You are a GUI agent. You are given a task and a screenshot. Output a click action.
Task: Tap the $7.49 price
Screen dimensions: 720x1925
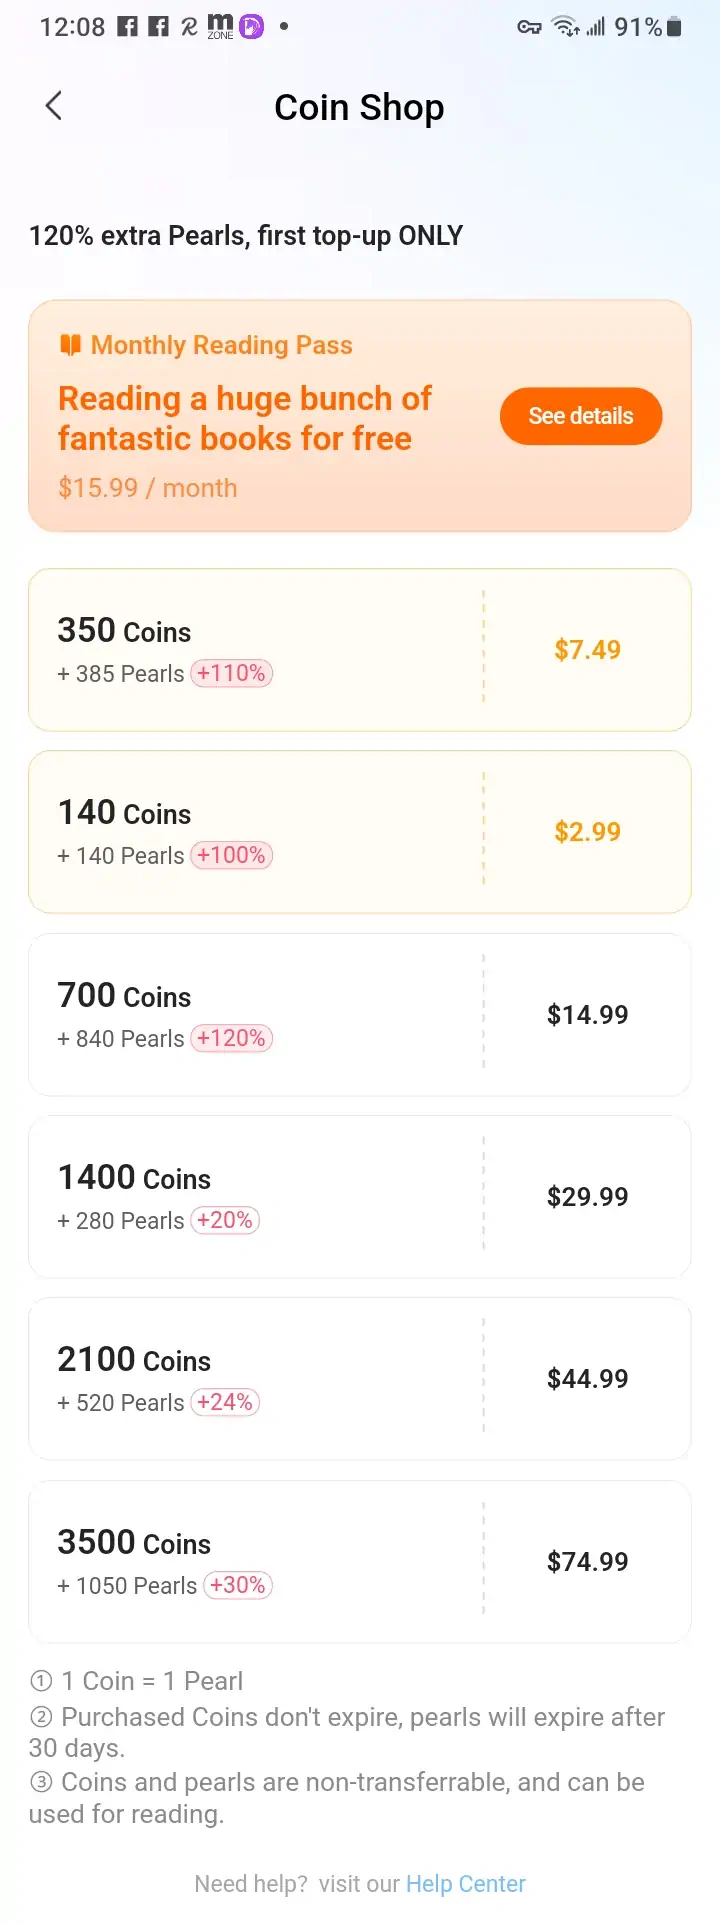pos(587,650)
